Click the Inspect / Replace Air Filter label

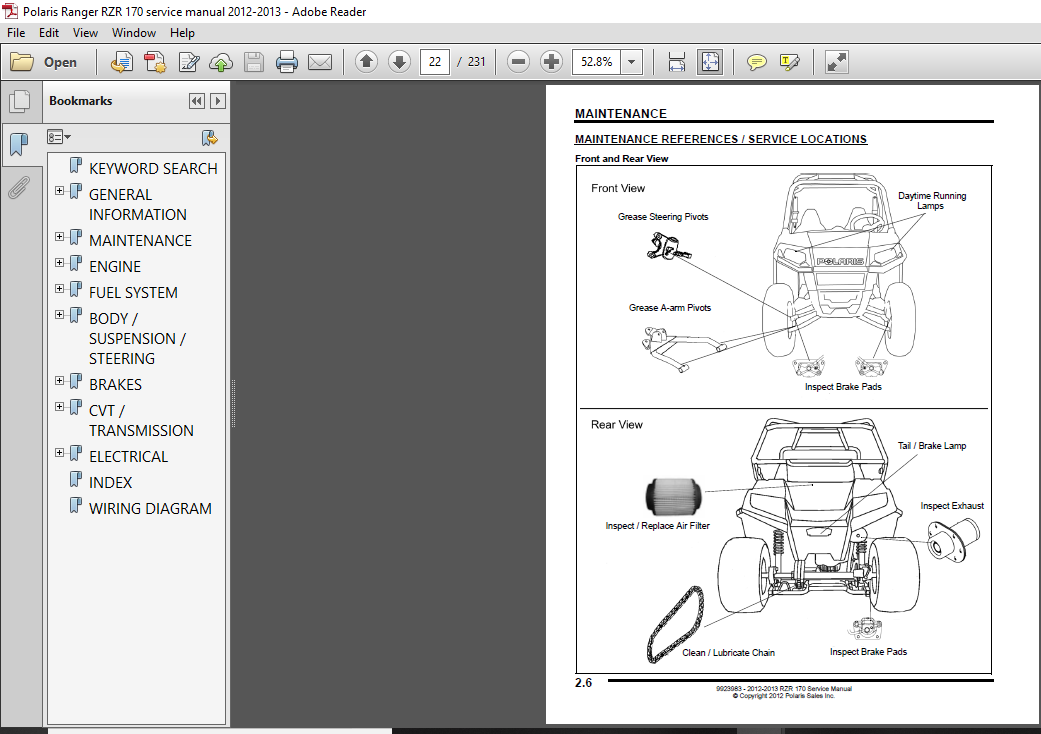tap(657, 526)
